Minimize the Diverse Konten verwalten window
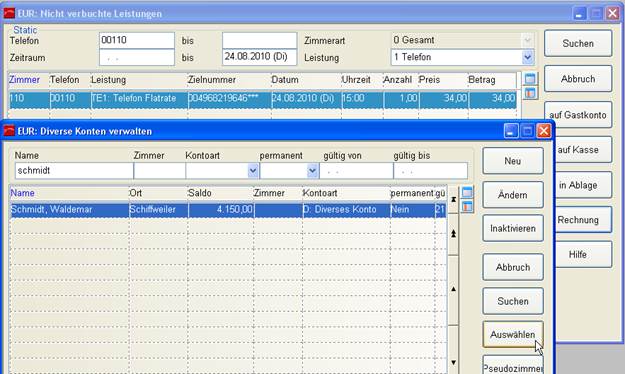The height and width of the screenshot is (374, 625). coord(511,131)
